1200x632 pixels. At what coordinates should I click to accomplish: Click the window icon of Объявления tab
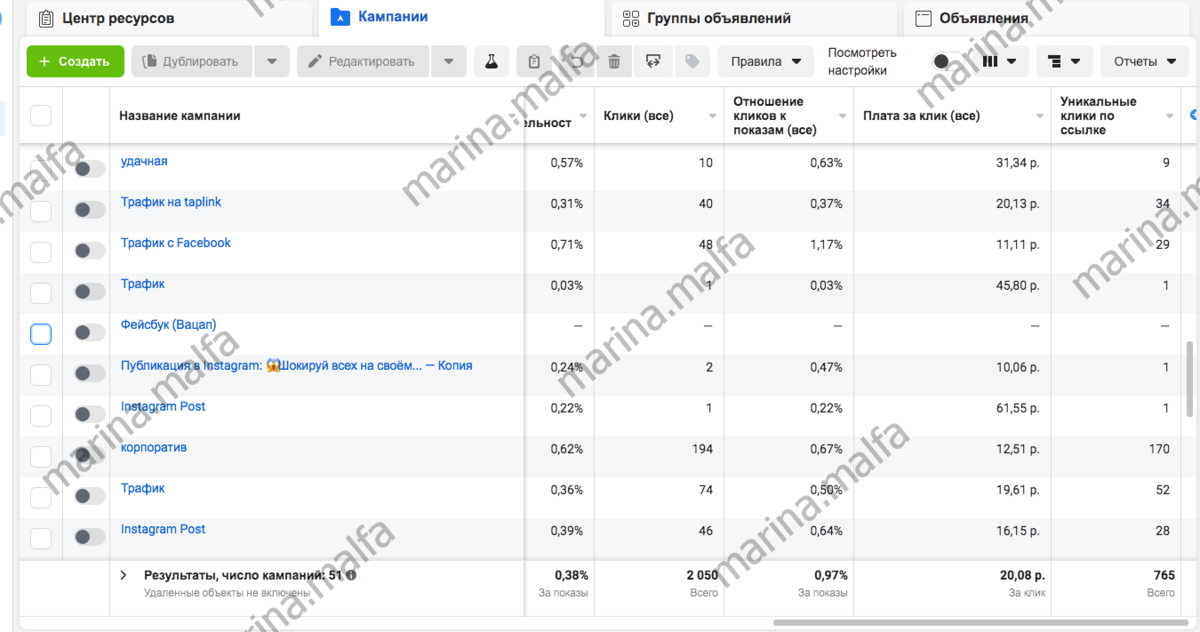[x=924, y=18]
